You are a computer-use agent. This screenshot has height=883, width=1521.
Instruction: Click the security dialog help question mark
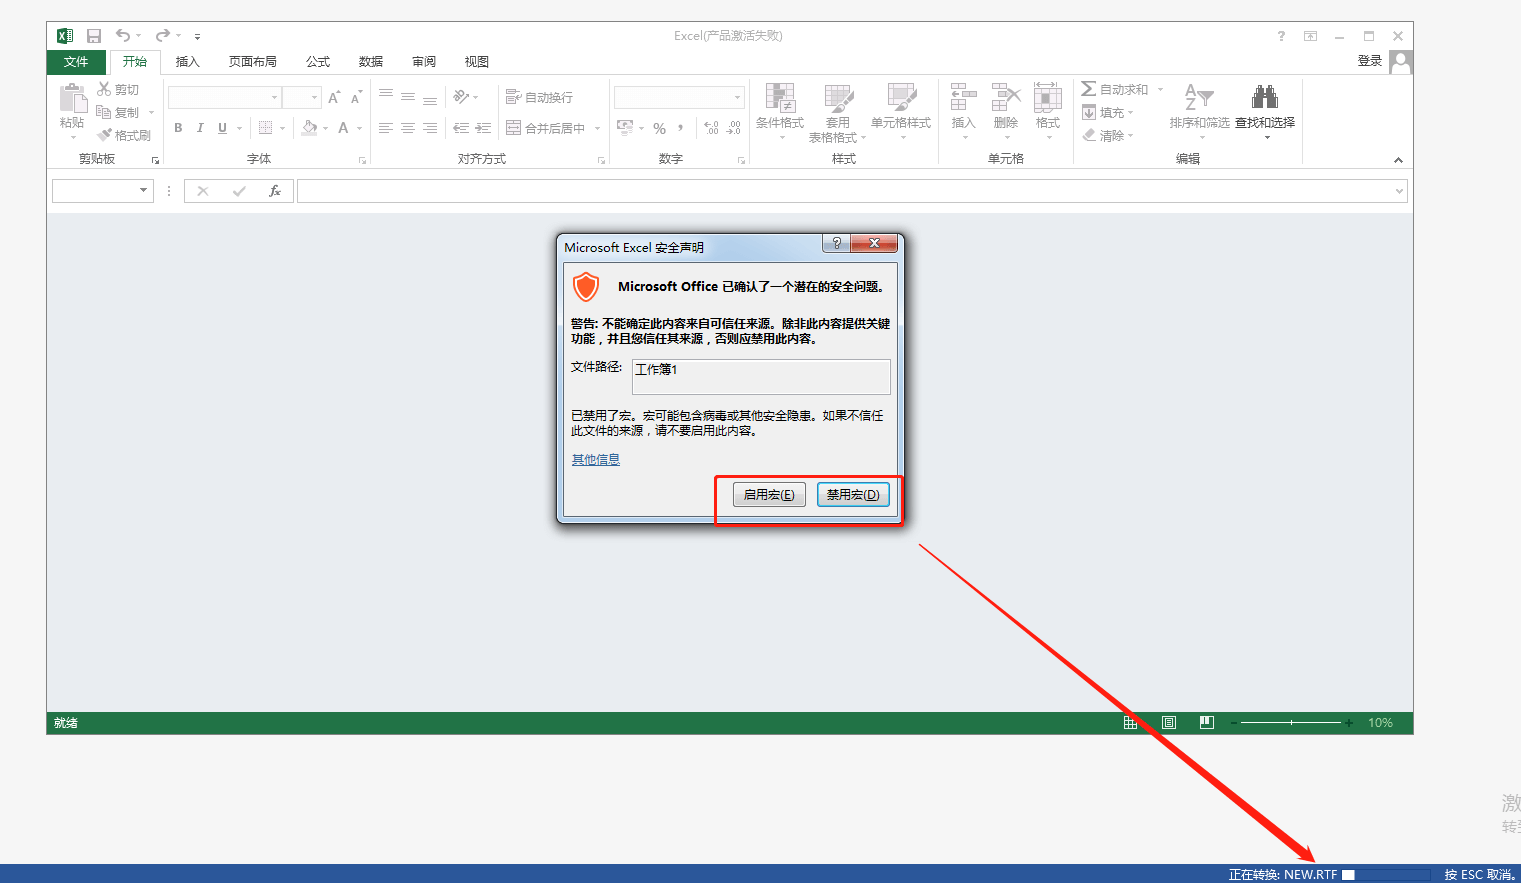pos(837,243)
